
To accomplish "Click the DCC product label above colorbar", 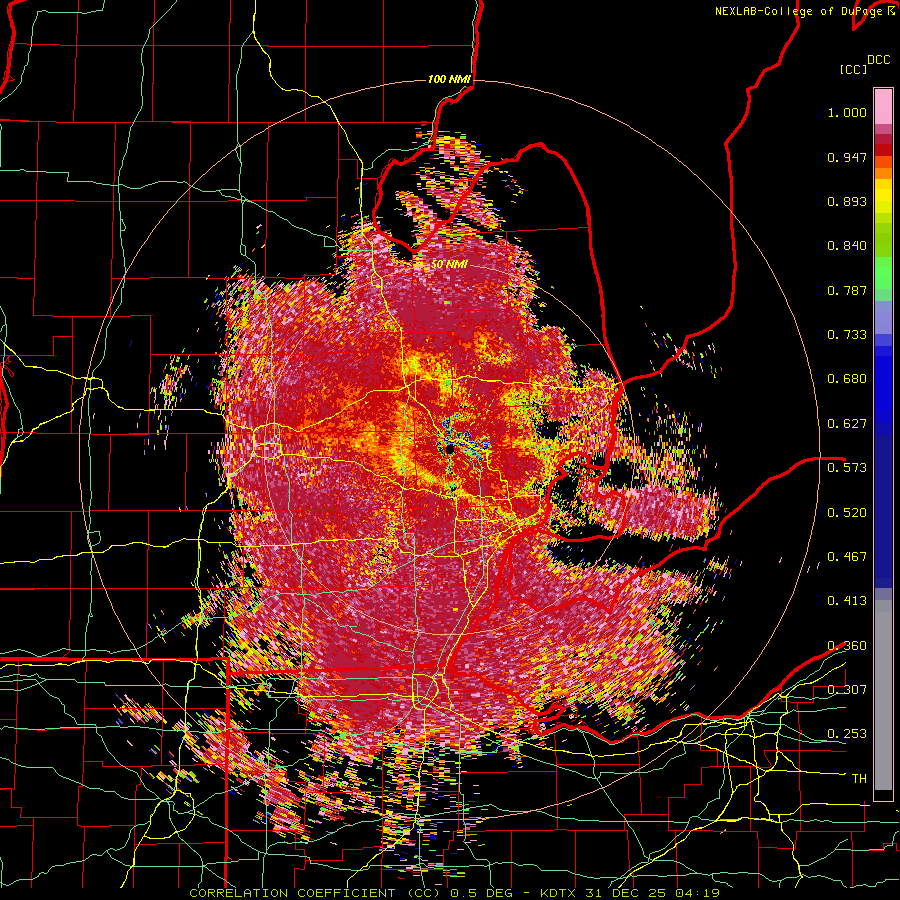I will tap(878, 60).
